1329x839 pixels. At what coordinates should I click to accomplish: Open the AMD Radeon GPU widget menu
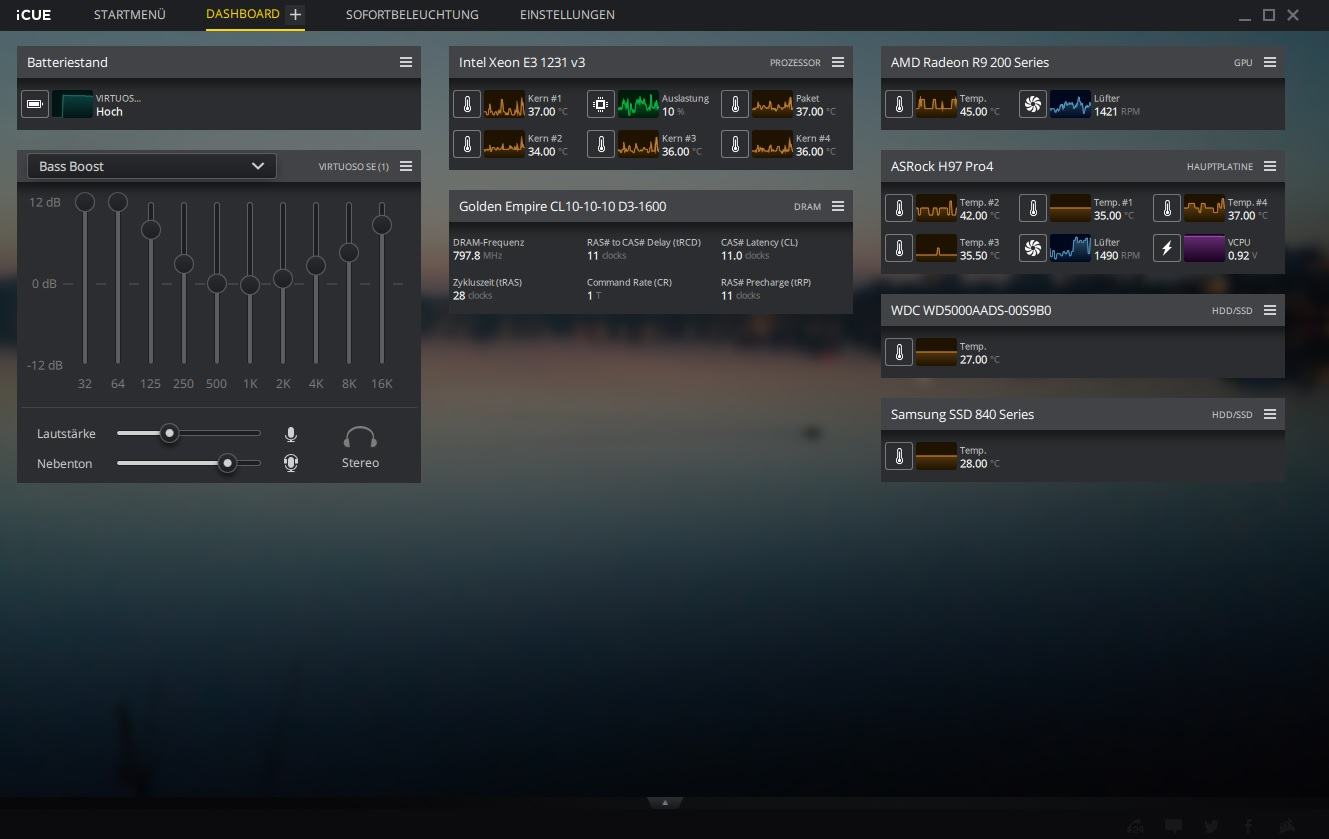(x=1270, y=62)
